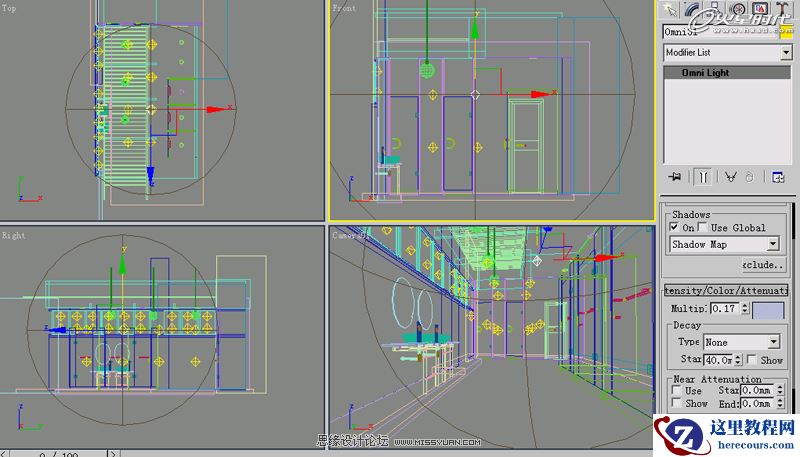800x457 pixels.
Task: Open the Hierarchy command panel tab
Action: [x=714, y=10]
